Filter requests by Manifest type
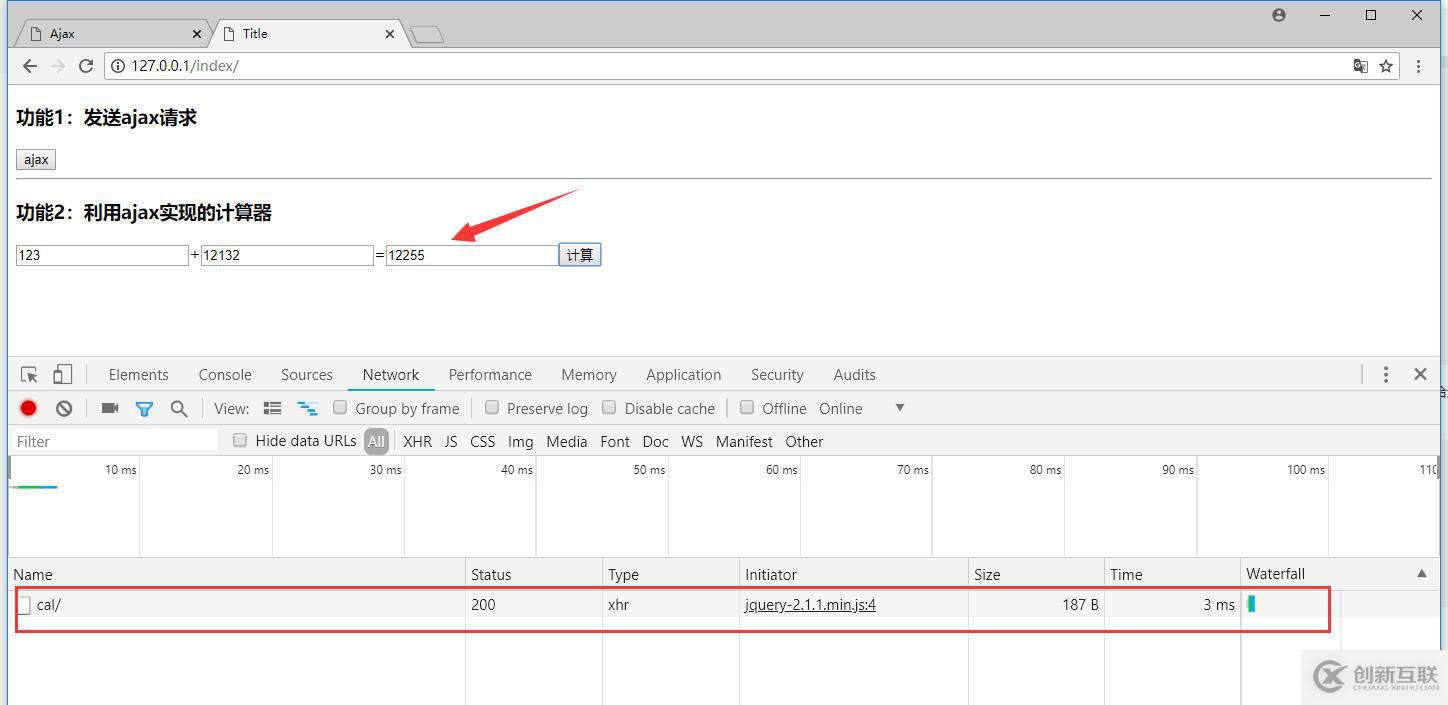This screenshot has width=1448, height=705. click(x=744, y=442)
